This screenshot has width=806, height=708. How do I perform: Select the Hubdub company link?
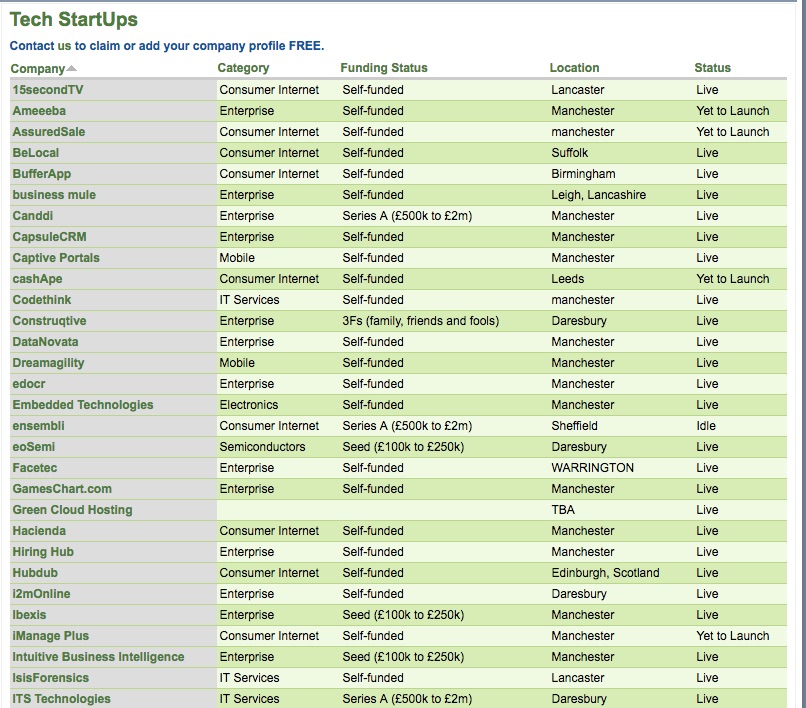34,573
